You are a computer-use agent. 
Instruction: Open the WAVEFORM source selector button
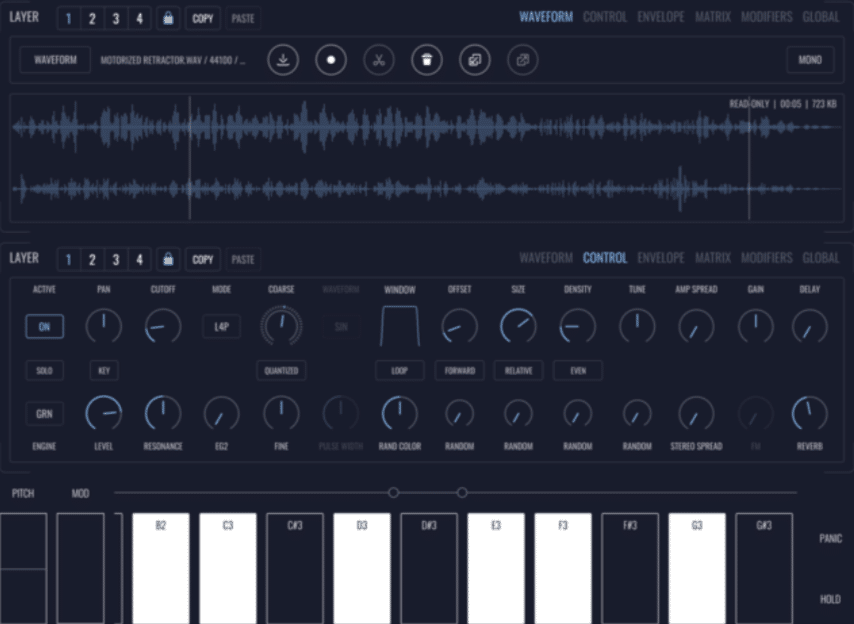[x=55, y=60]
